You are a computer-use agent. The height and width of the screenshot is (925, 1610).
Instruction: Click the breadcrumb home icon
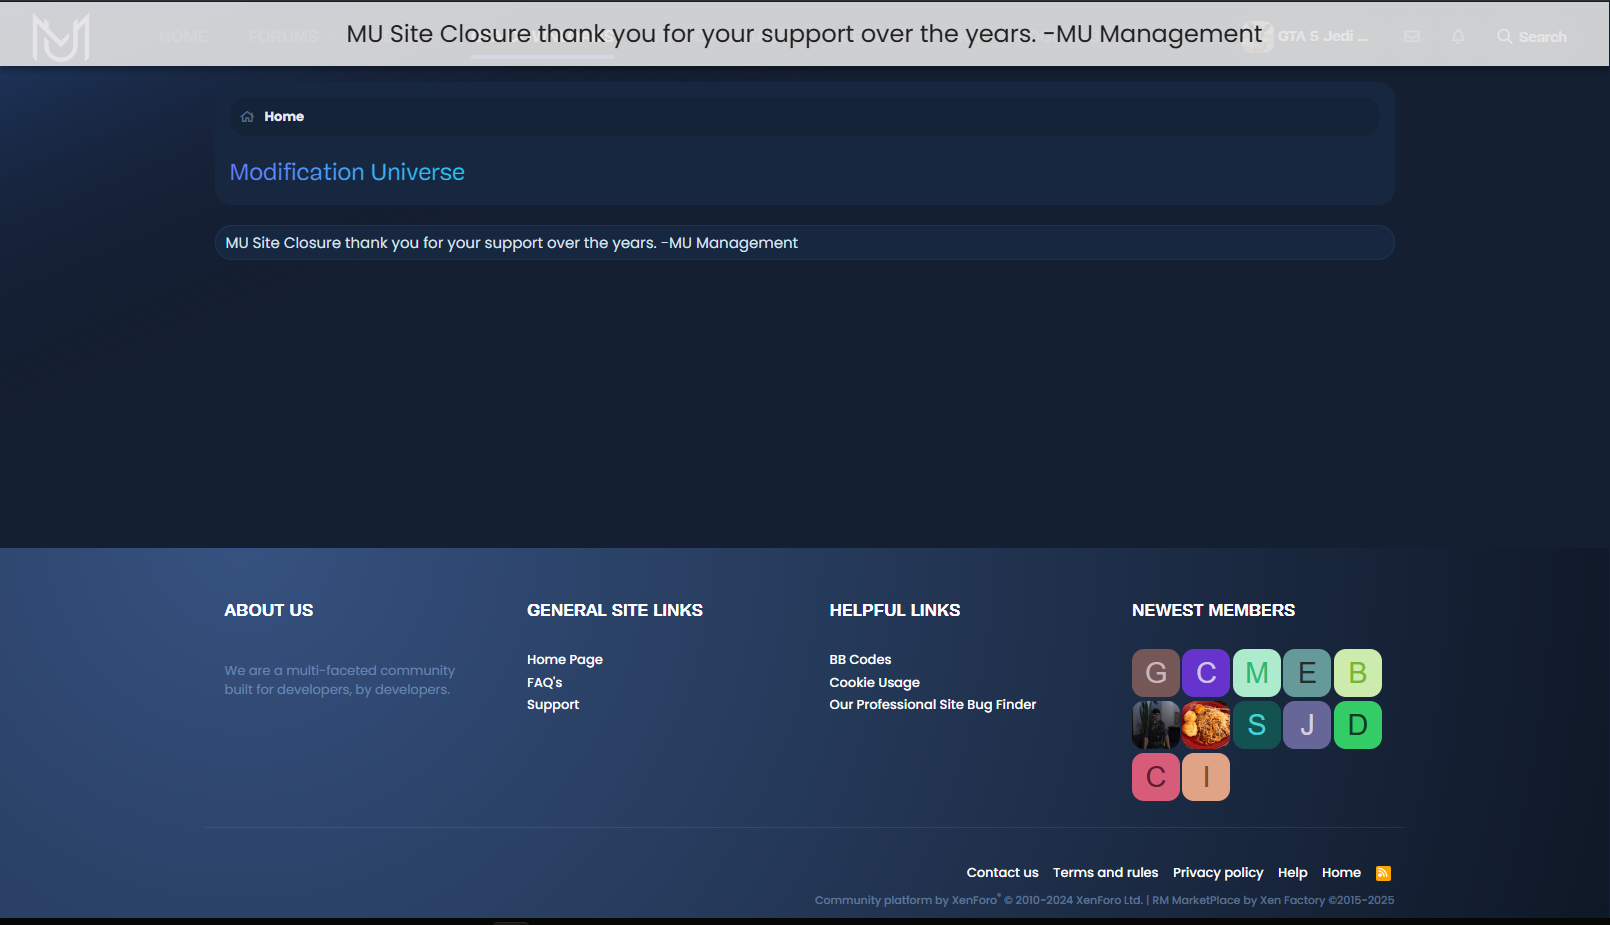click(247, 117)
